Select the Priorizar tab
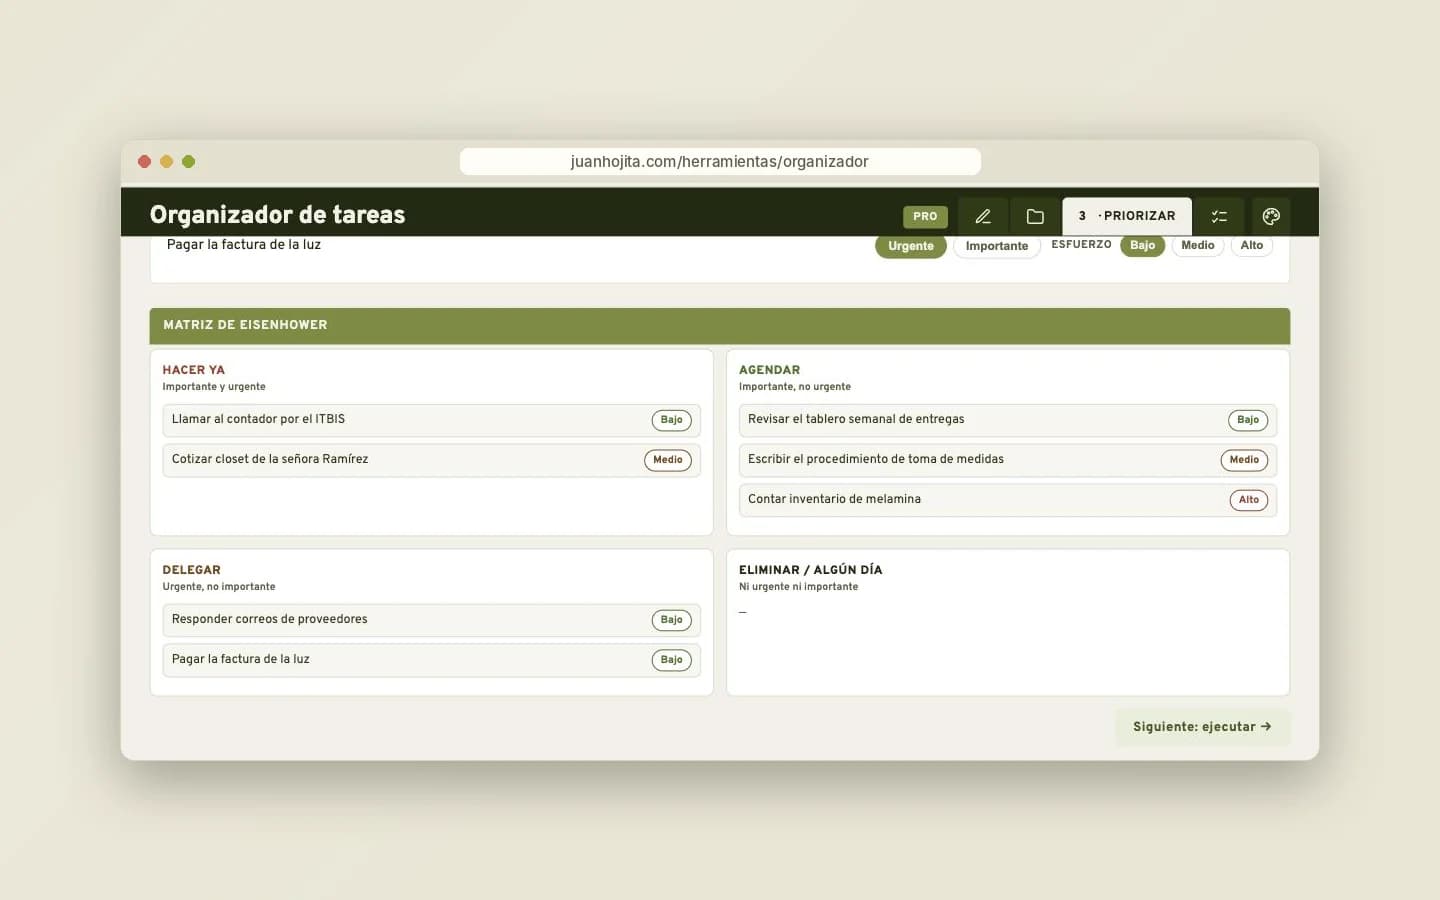Image resolution: width=1440 pixels, height=900 pixels. pos(1127,216)
